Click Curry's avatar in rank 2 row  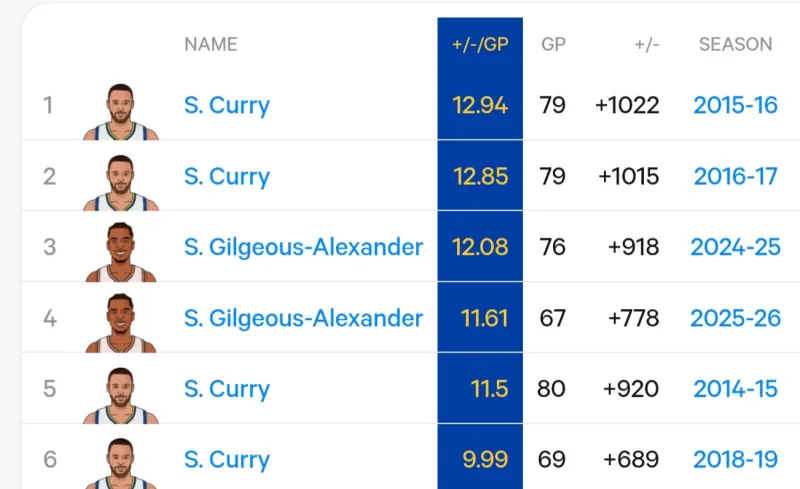(x=120, y=182)
